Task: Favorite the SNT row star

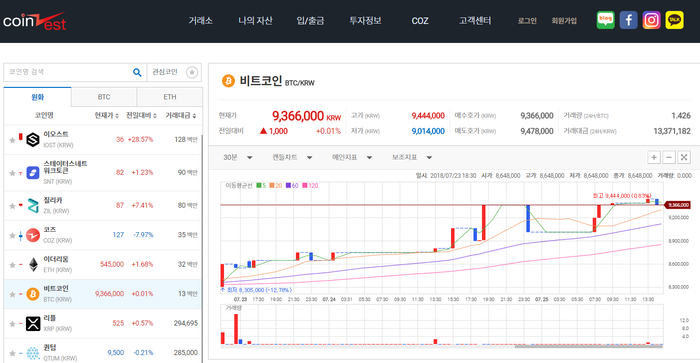Action: pyautogui.click(x=12, y=173)
